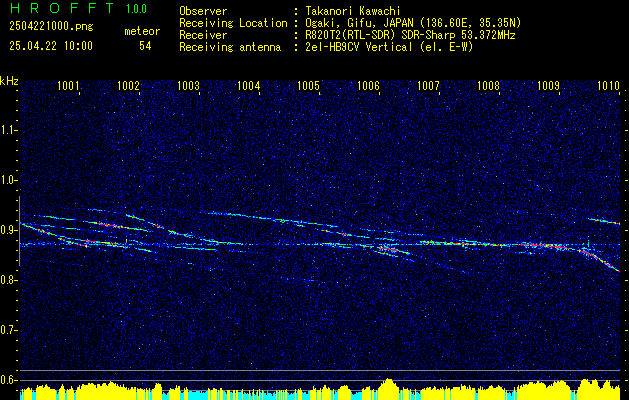This screenshot has width=629, height=400.
Task: Click the 'Observer' field label
Action: tap(203, 11)
